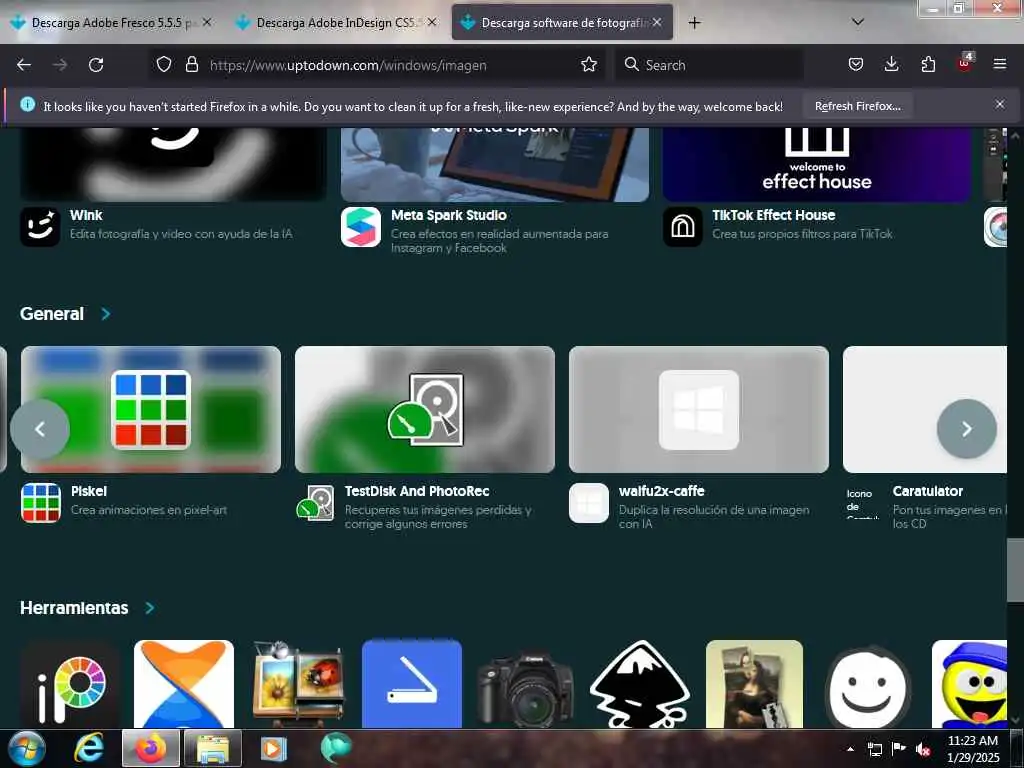Open the Mona Lisa razor app icon

pyautogui.click(x=754, y=684)
